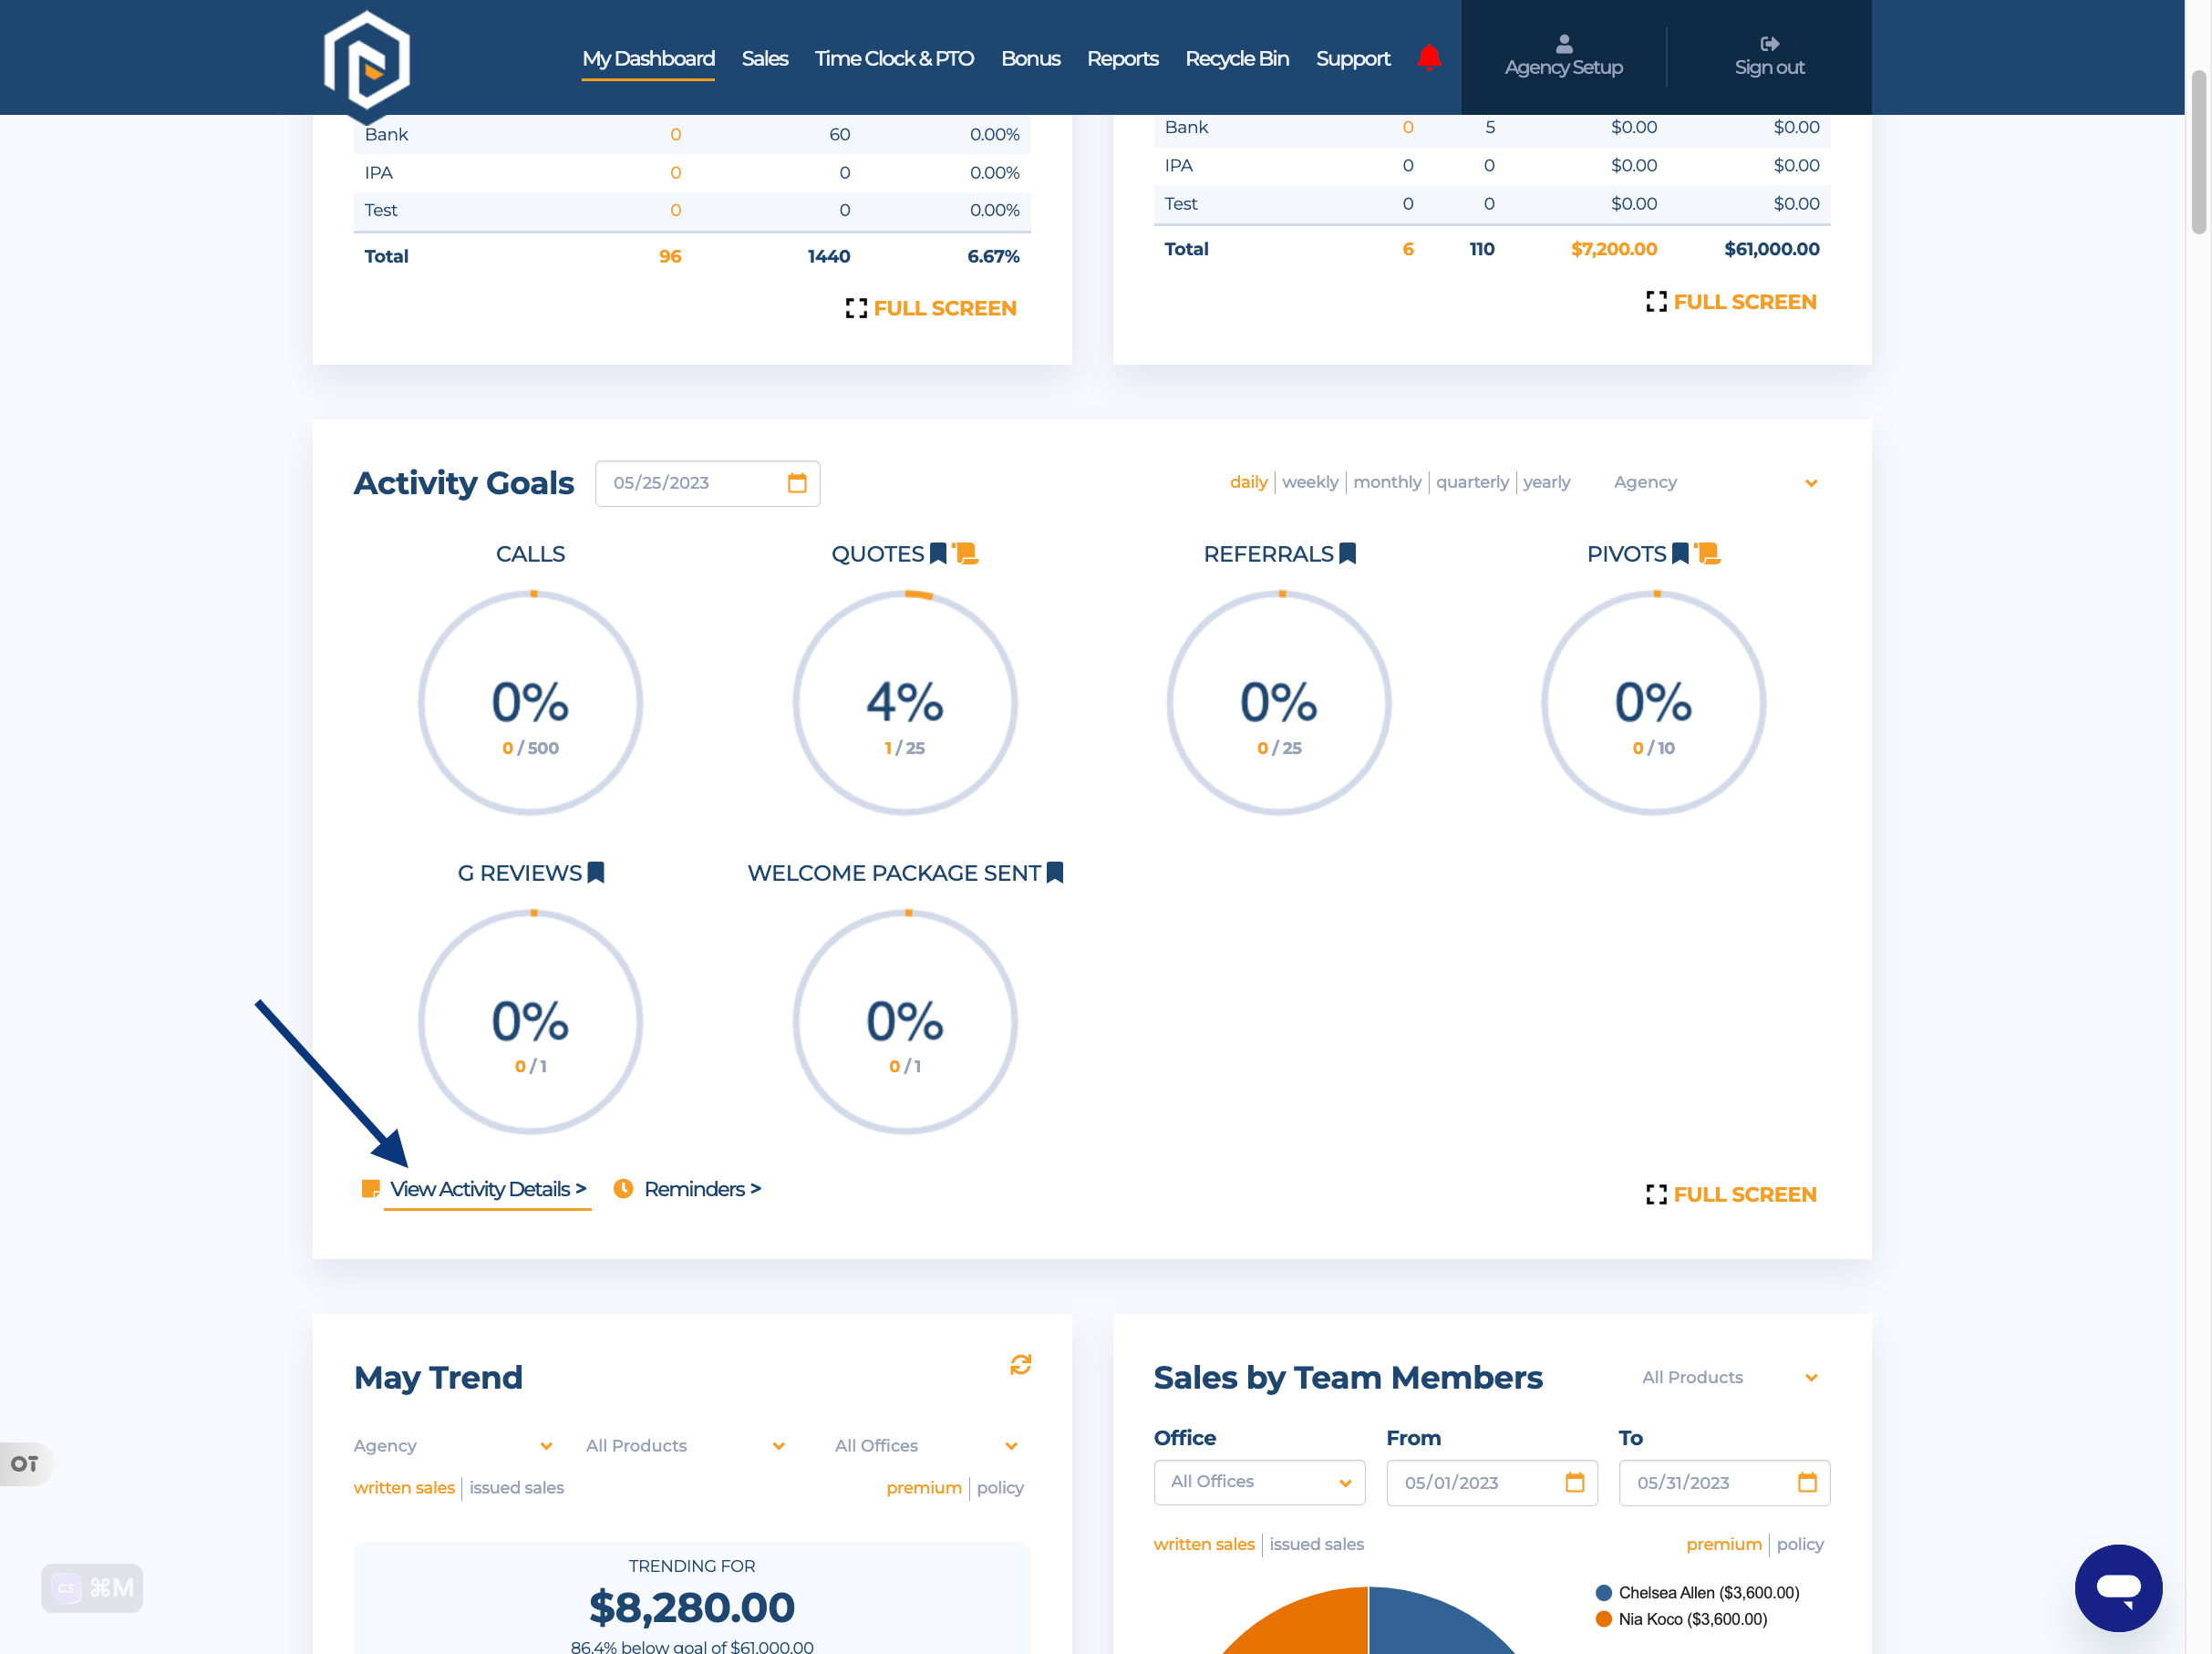Open the May Trend Agency dropdown

[453, 1445]
